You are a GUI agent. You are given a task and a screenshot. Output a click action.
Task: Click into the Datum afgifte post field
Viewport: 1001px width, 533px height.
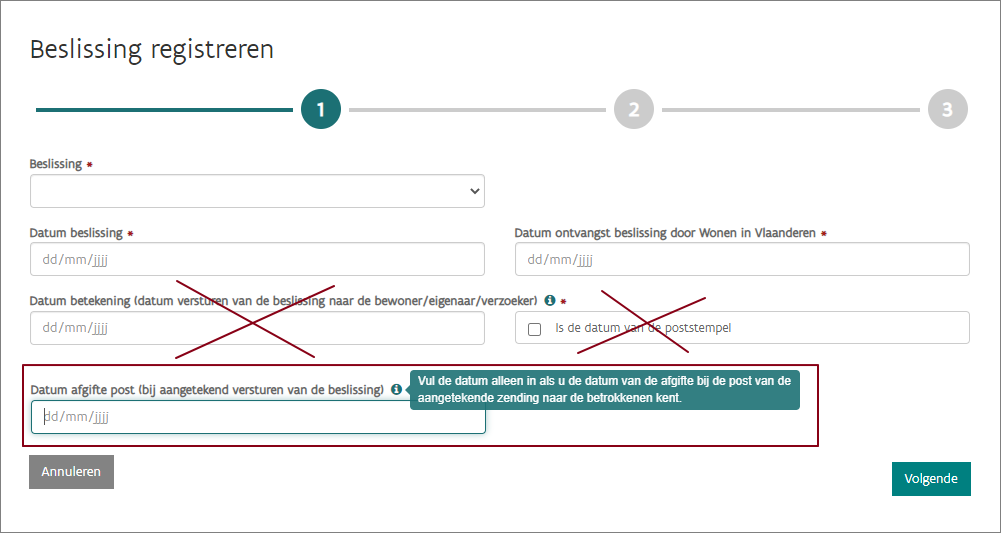[258, 417]
